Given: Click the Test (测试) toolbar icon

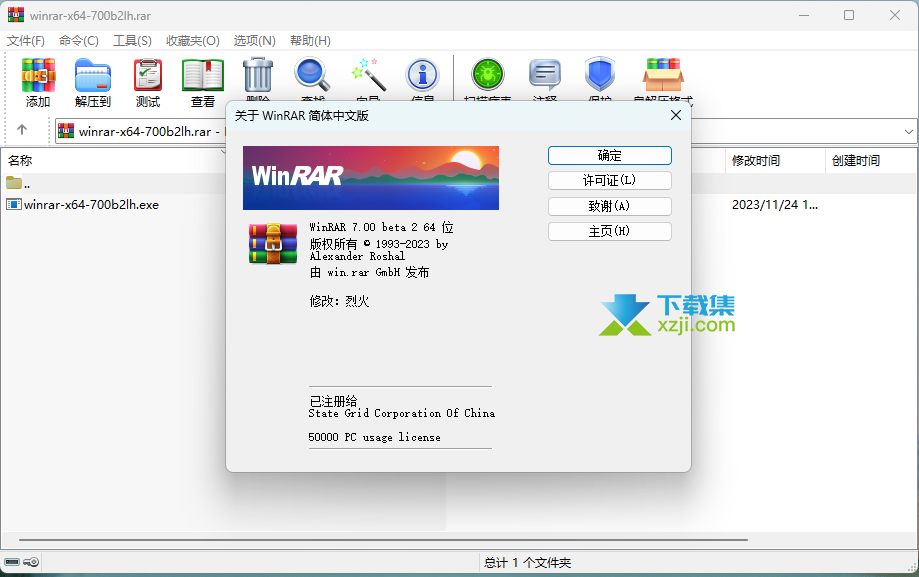Looking at the screenshot, I should click(x=148, y=75).
